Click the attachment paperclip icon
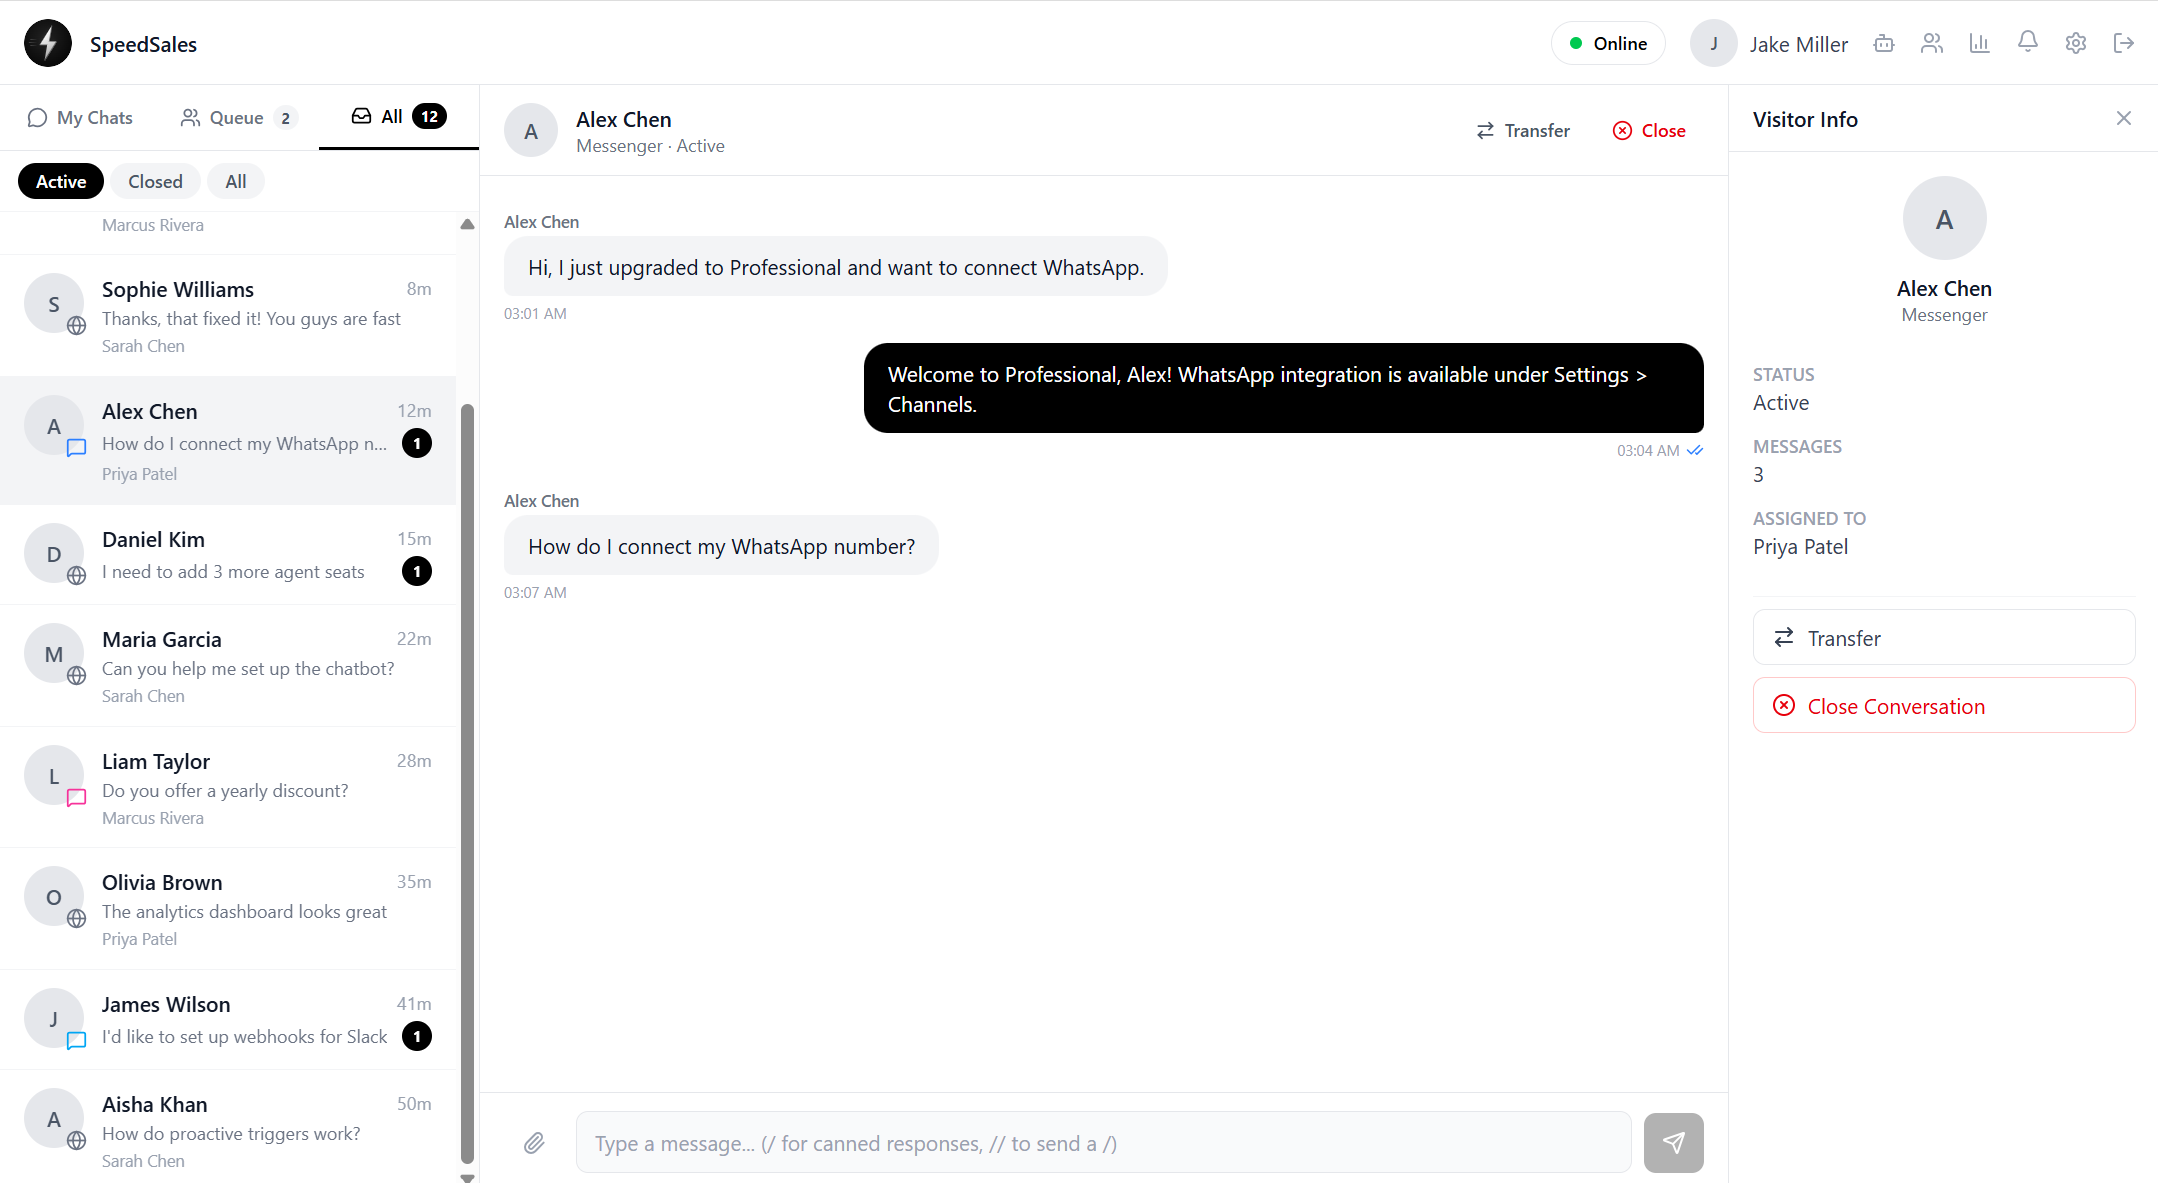Viewport: 2158px width, 1183px height. click(x=534, y=1143)
